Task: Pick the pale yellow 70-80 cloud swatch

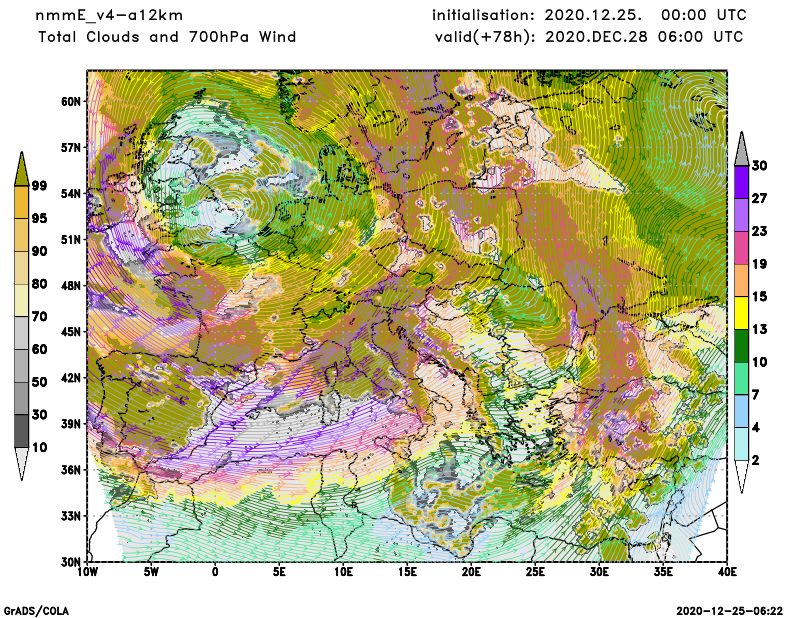Action: click(x=22, y=300)
